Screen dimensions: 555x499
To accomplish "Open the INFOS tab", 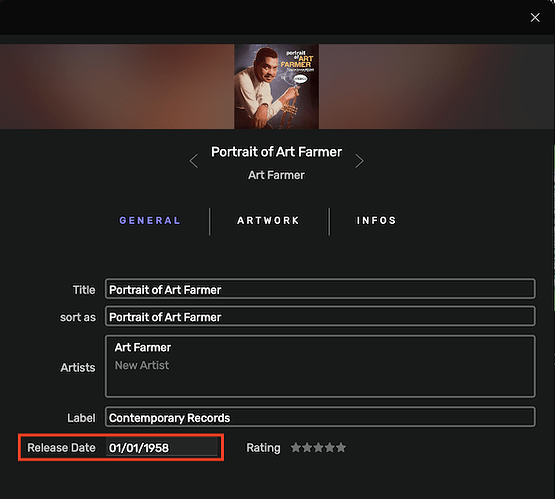I will point(376,220).
